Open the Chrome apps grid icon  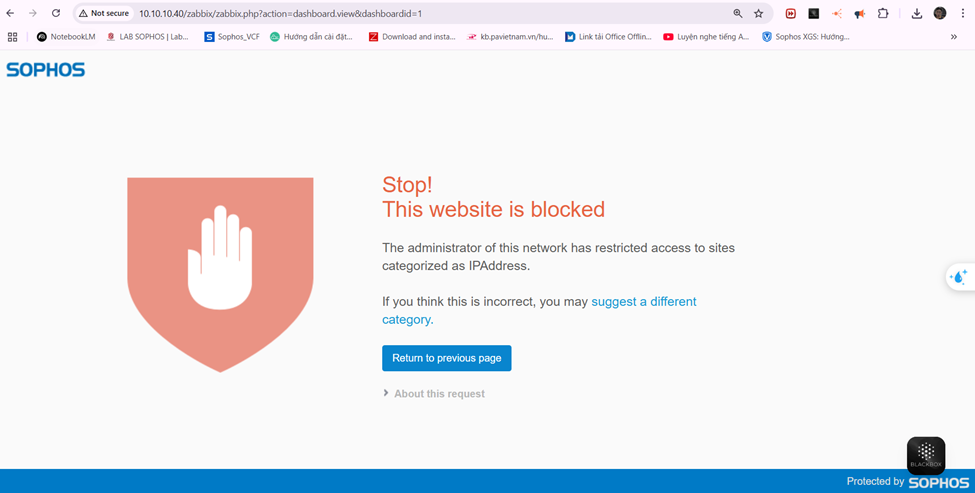coord(12,37)
